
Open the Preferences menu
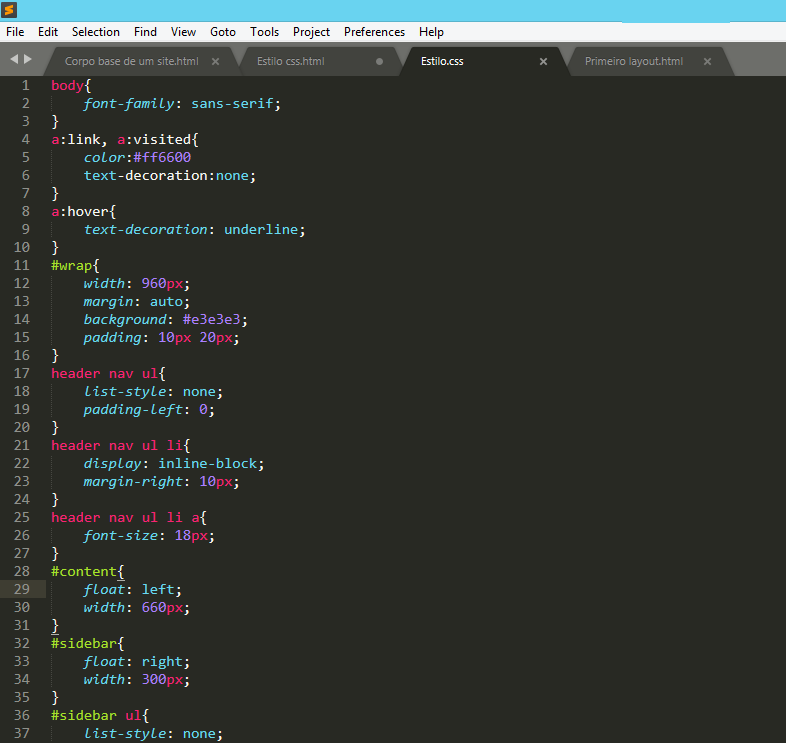[374, 32]
